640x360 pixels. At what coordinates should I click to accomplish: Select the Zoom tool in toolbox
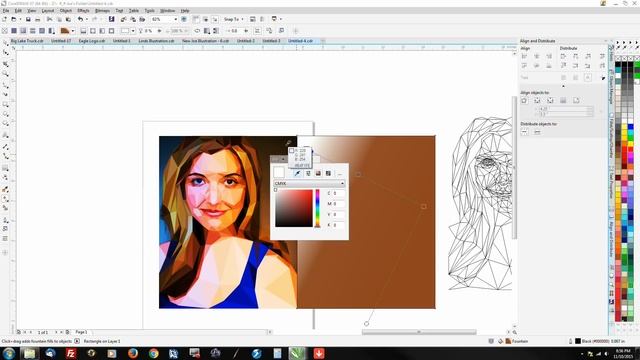(5, 74)
